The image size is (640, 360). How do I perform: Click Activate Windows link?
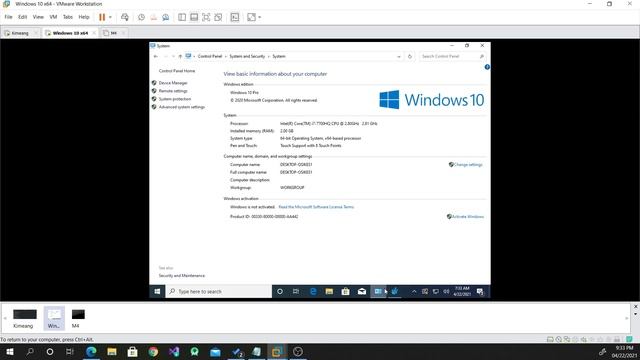tap(467, 216)
